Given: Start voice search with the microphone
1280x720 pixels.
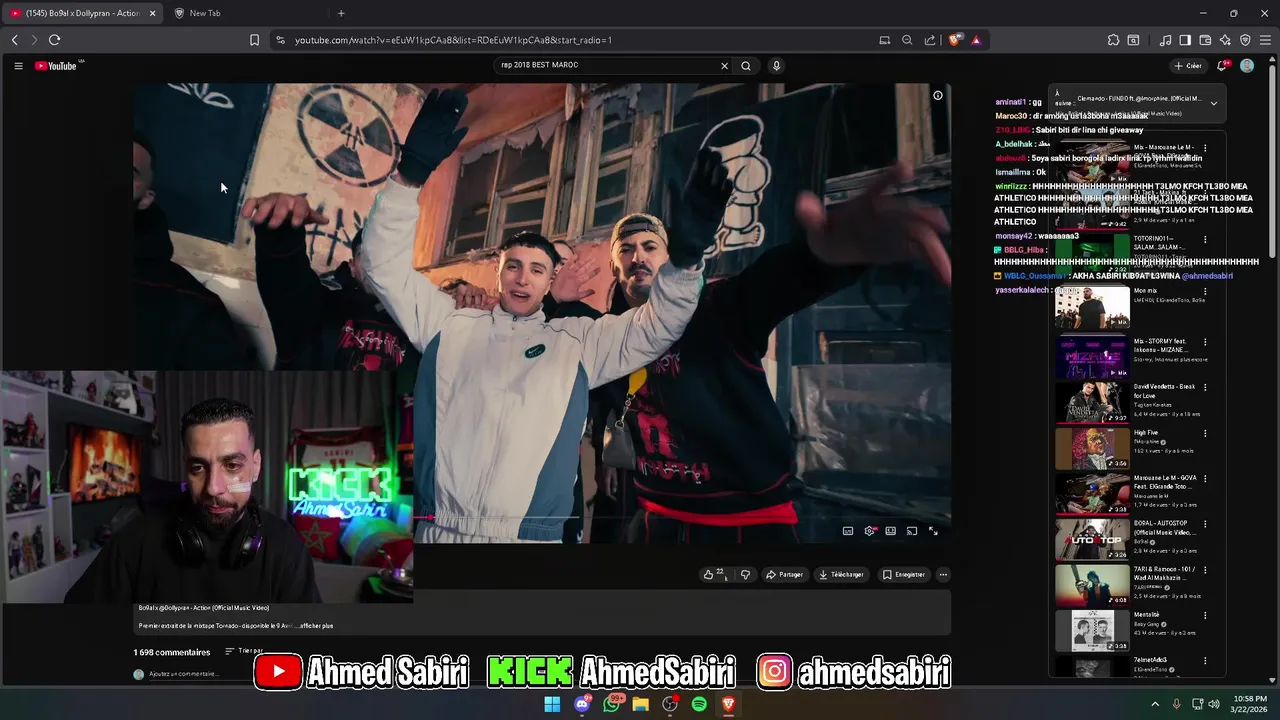Looking at the screenshot, I should click(x=776, y=66).
